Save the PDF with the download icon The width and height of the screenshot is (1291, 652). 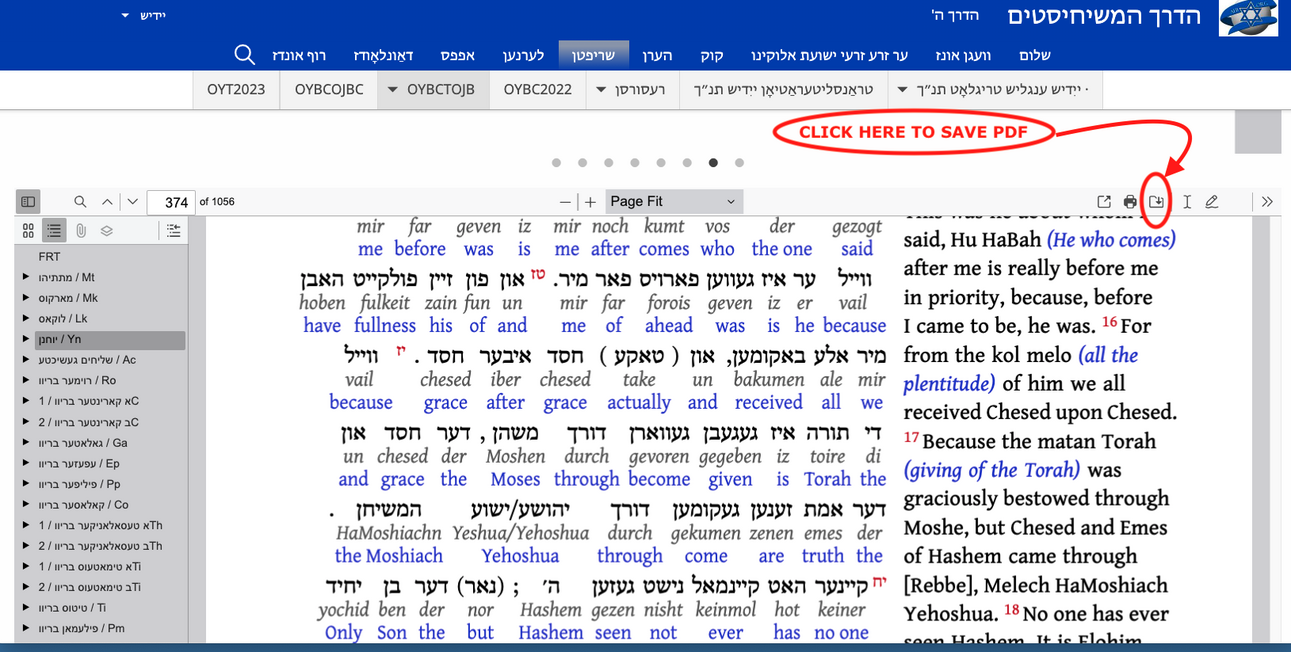1156,202
